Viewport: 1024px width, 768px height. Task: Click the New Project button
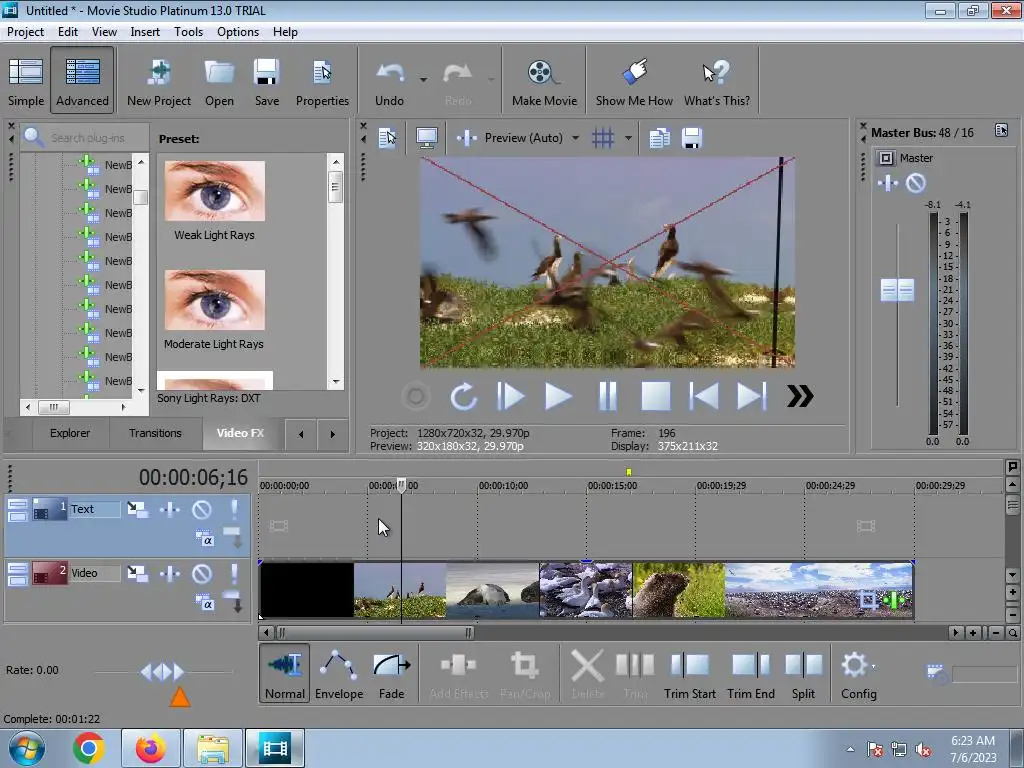[159, 81]
